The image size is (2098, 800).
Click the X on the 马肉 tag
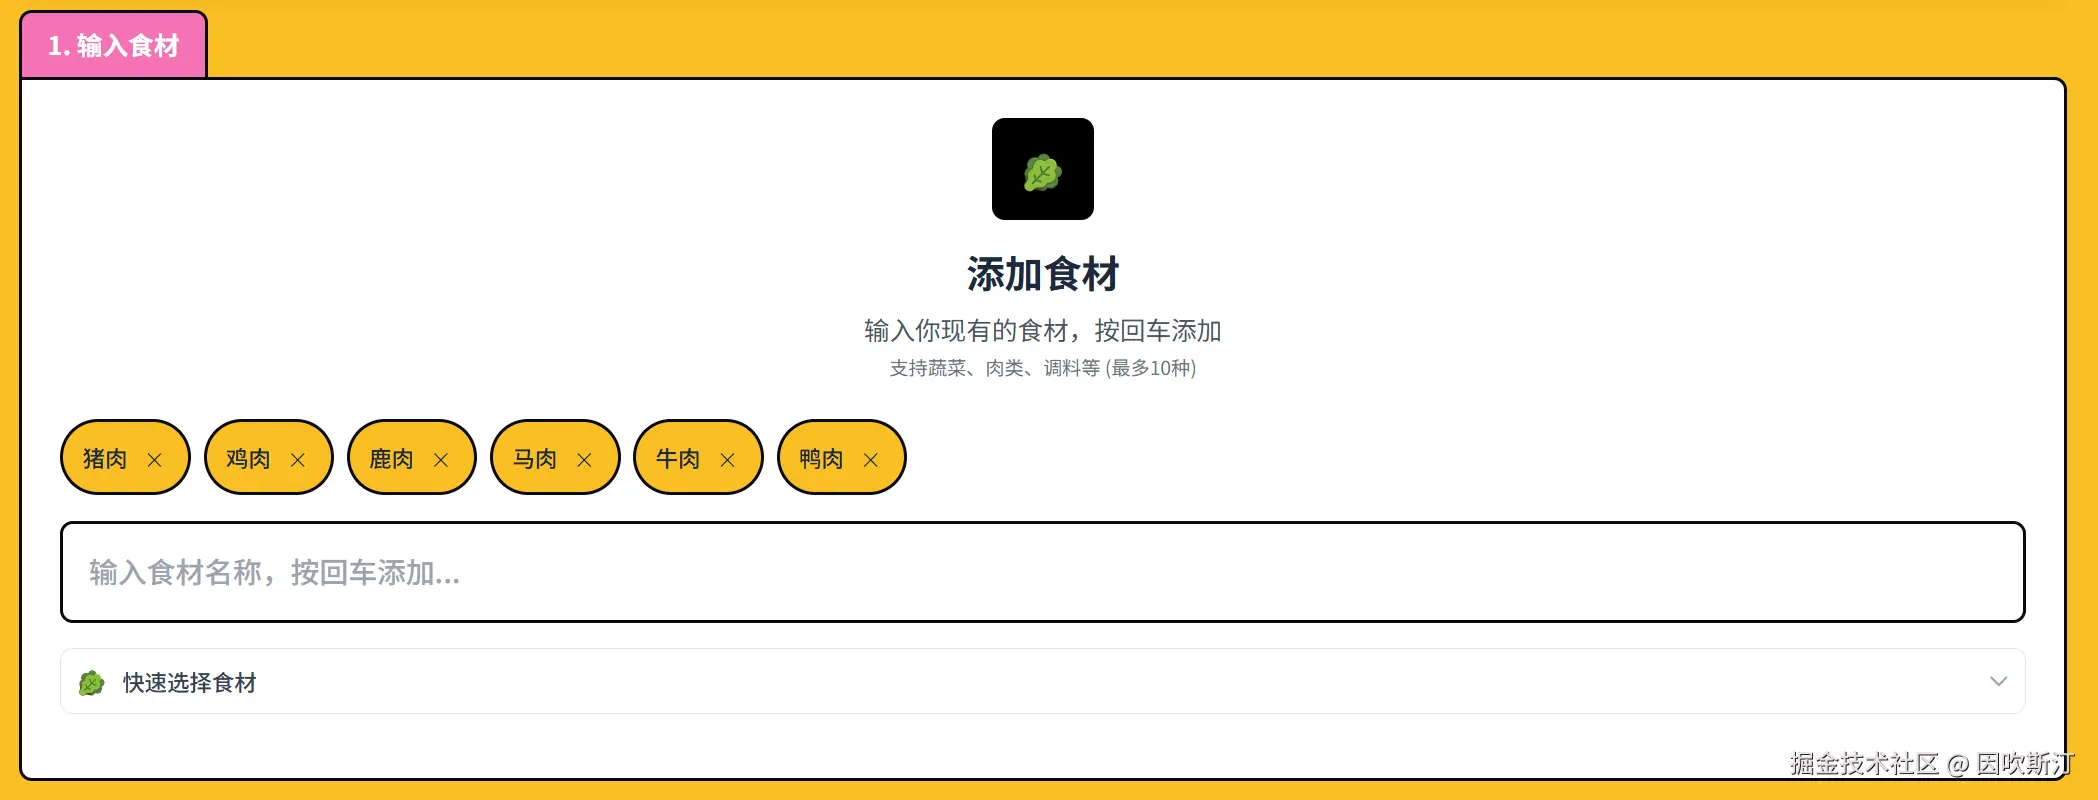[x=585, y=460]
